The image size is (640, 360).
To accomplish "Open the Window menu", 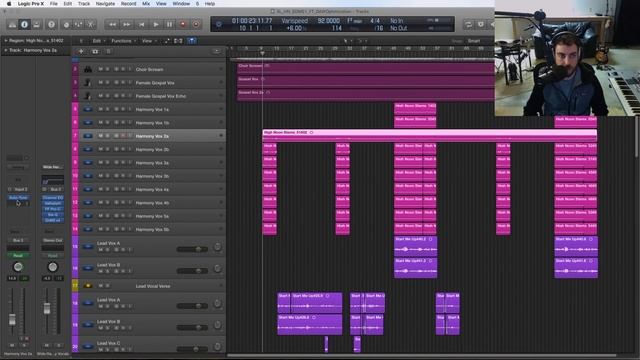I will 181,4.
